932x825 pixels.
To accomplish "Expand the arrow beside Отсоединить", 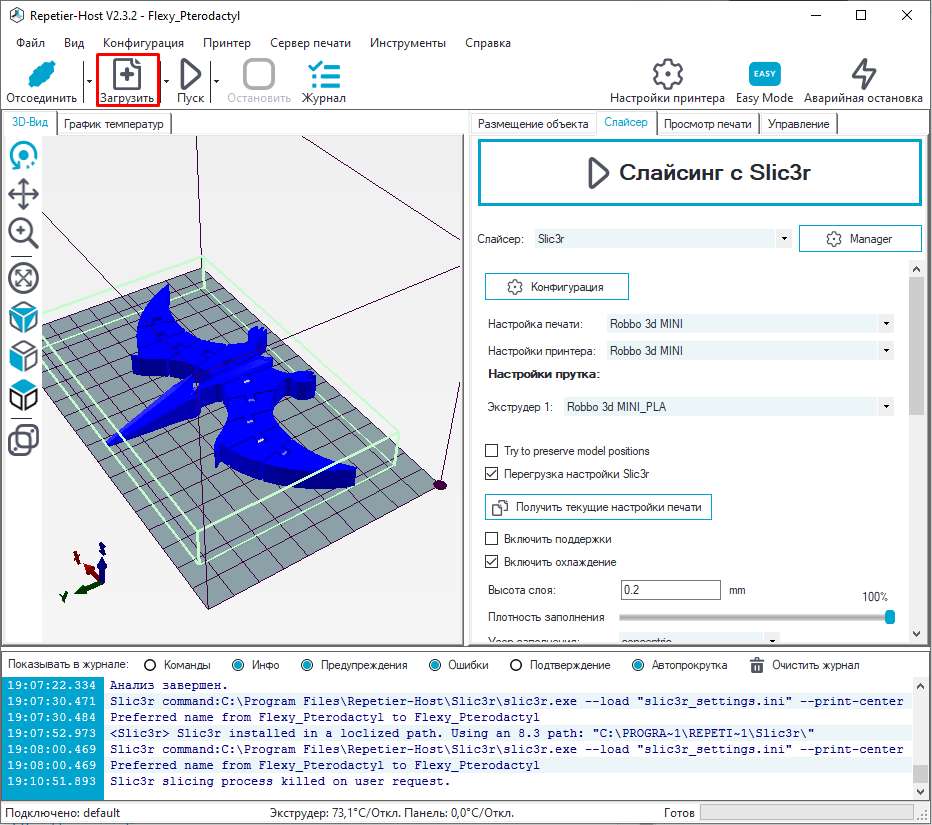I will pyautogui.click(x=89, y=81).
